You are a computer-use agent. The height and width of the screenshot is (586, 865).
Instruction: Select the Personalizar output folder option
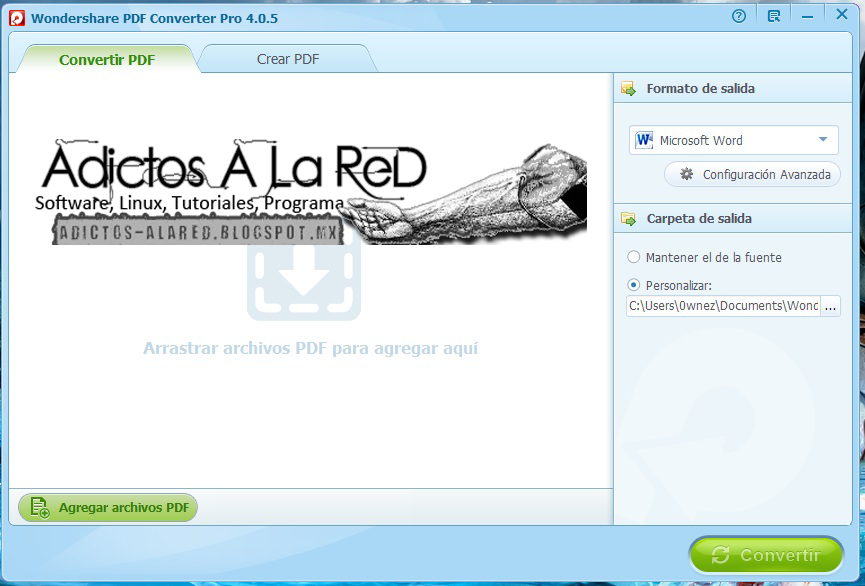[633, 283]
